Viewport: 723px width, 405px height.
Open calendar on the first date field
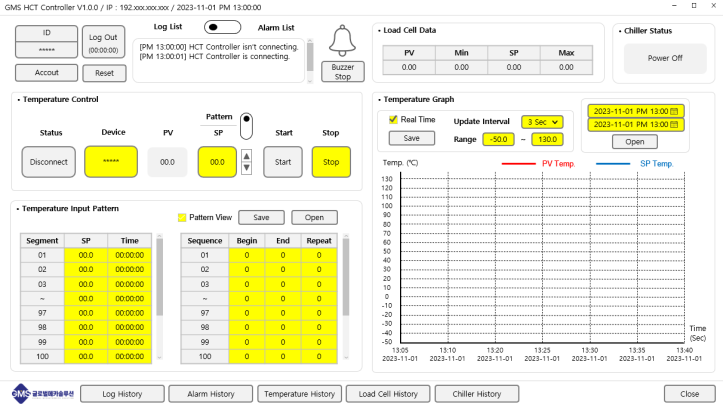pyautogui.click(x=675, y=110)
